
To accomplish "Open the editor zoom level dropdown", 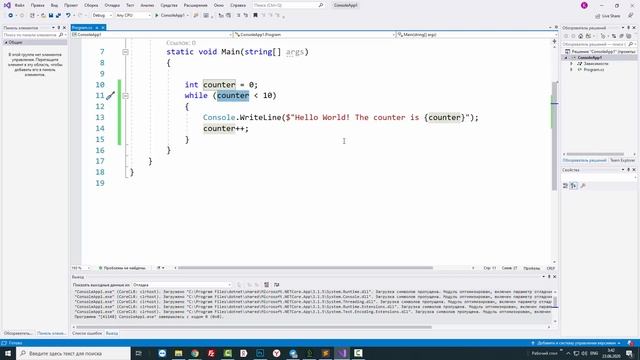I will pos(81,268).
